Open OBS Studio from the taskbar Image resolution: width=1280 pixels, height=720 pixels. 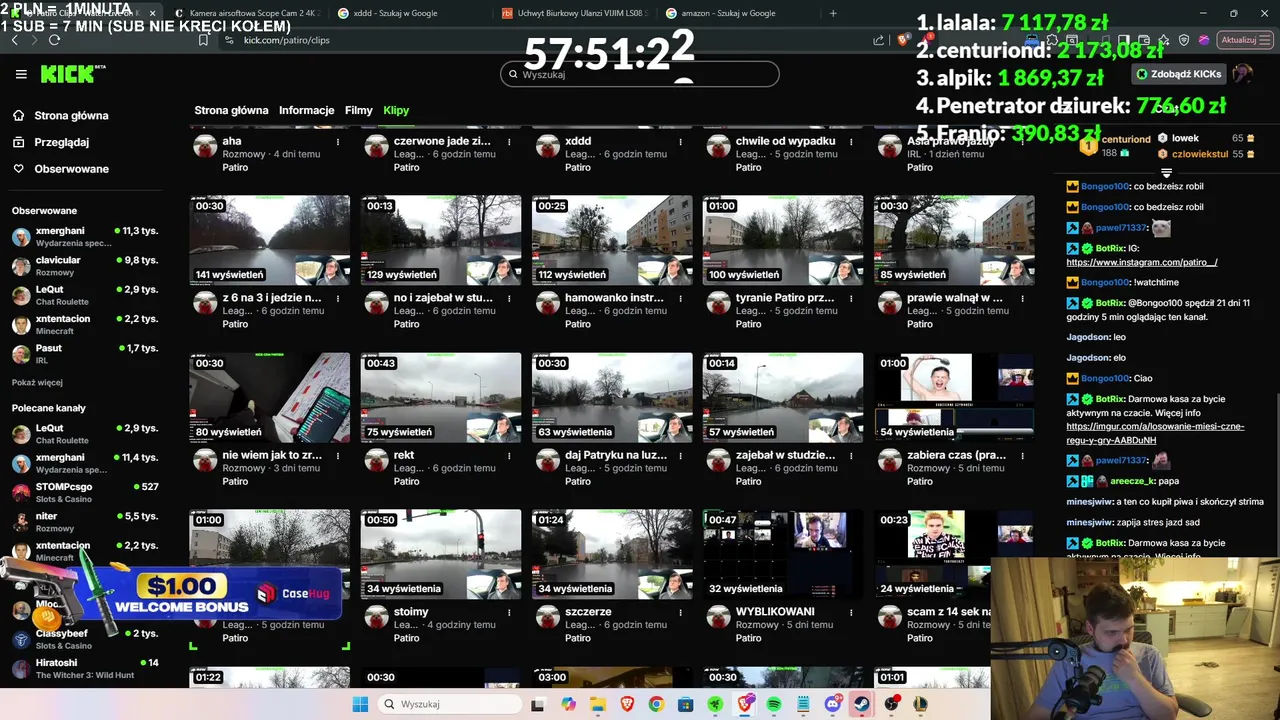[x=892, y=704]
